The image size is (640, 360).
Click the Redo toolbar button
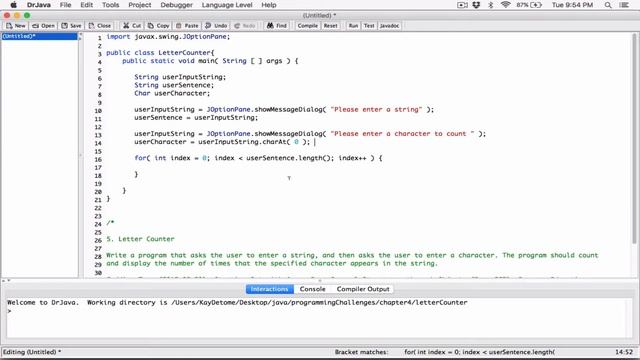click(x=244, y=26)
